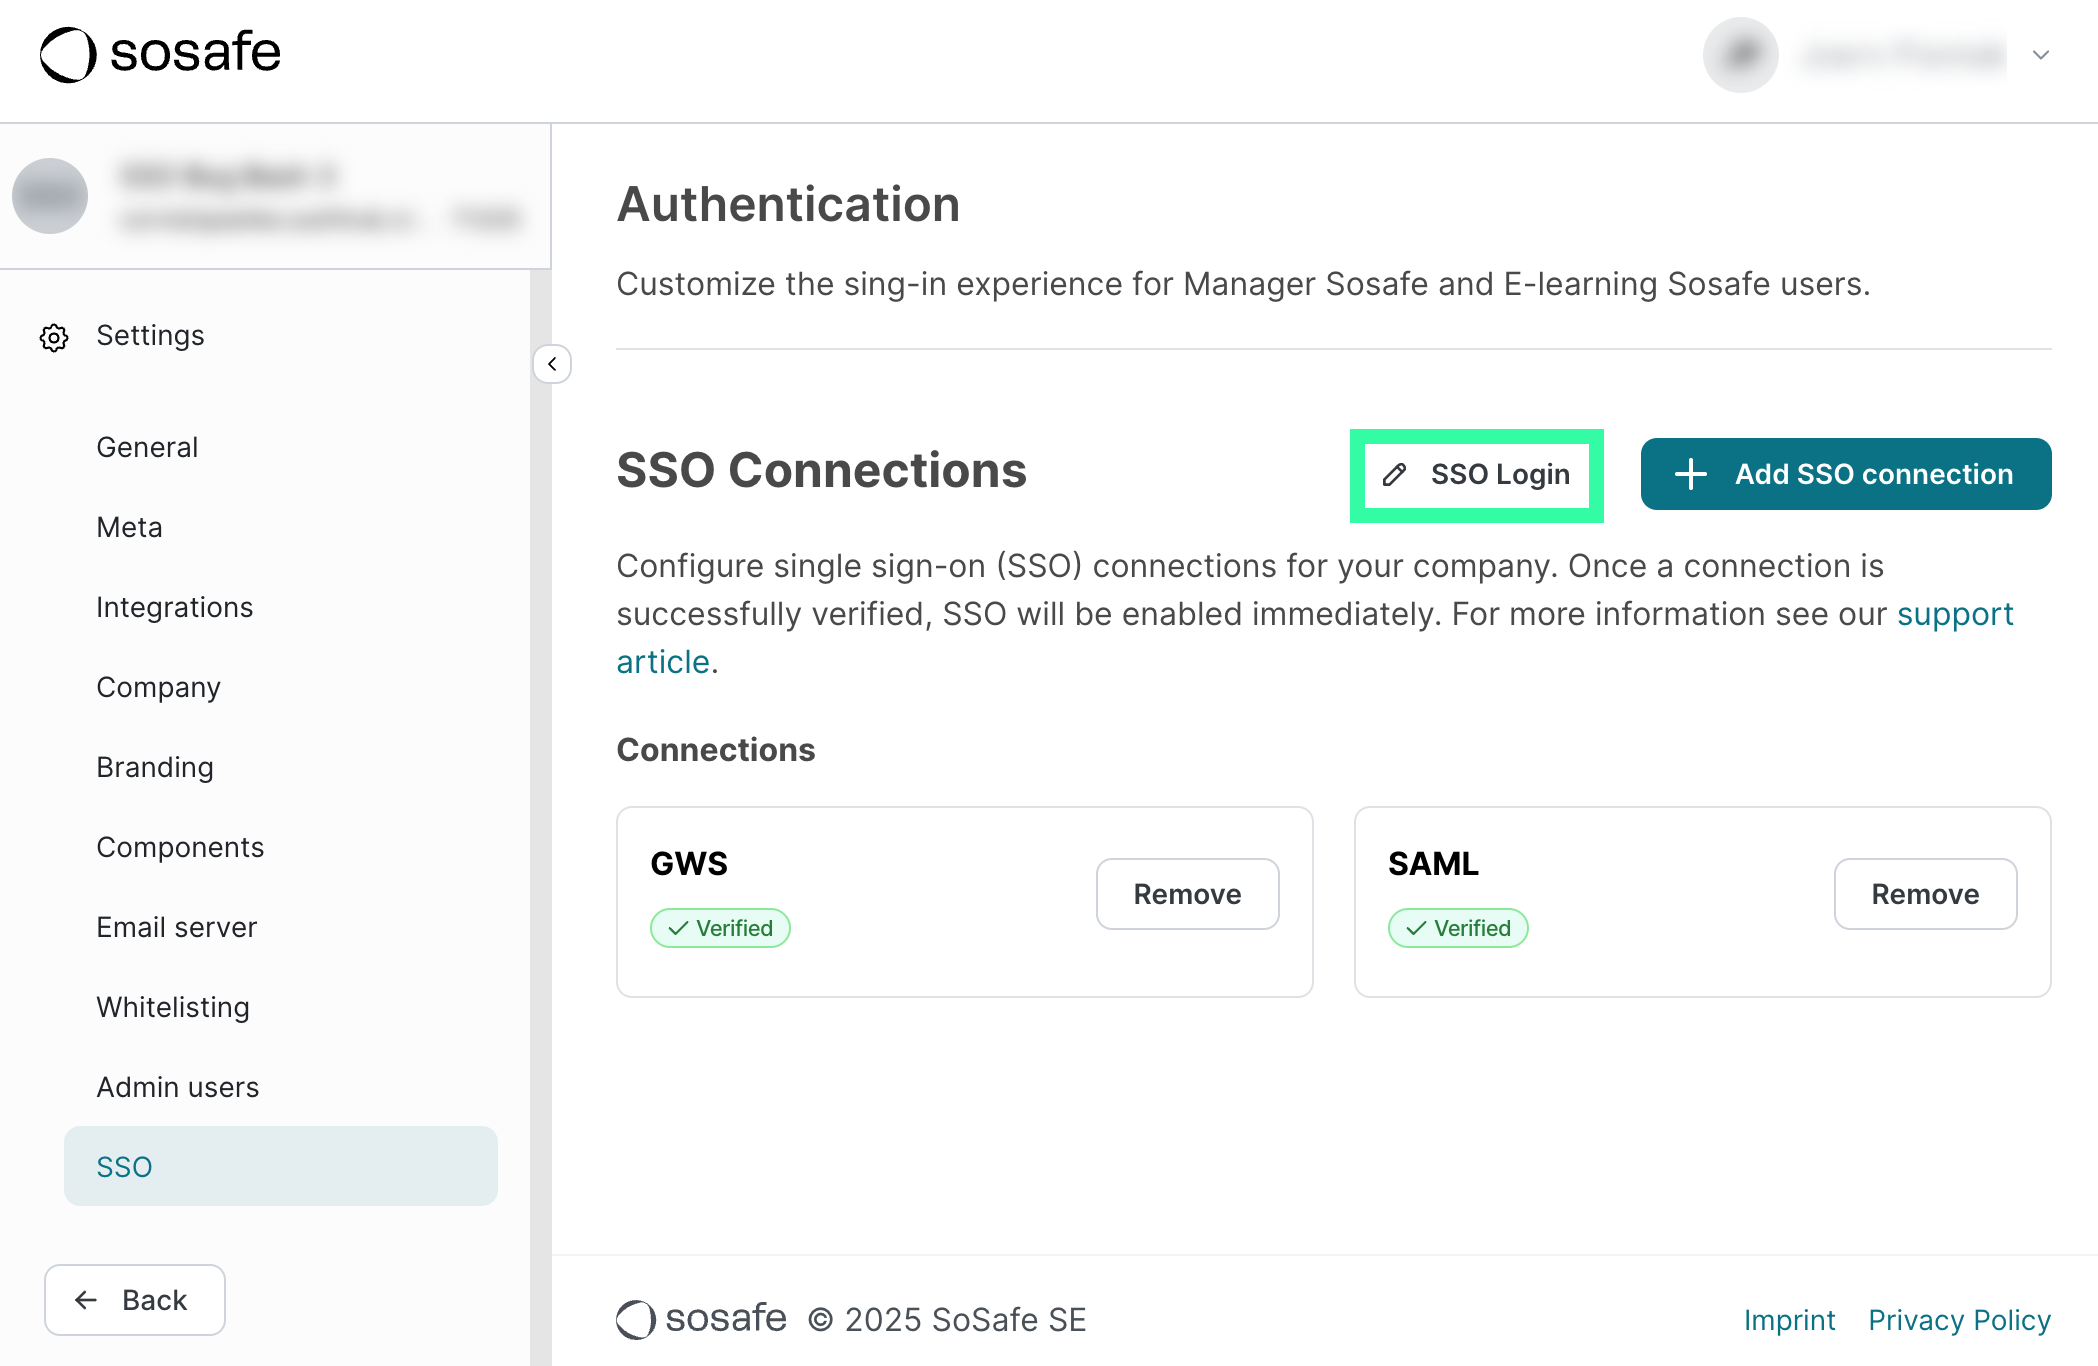Remove the GWS connection
The image size is (2098, 1366).
(1187, 894)
